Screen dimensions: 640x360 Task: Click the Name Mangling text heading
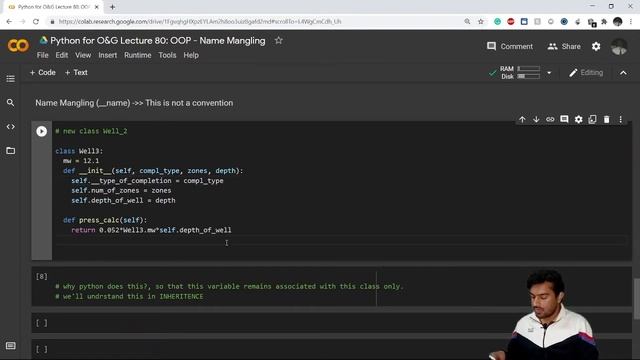point(134,103)
